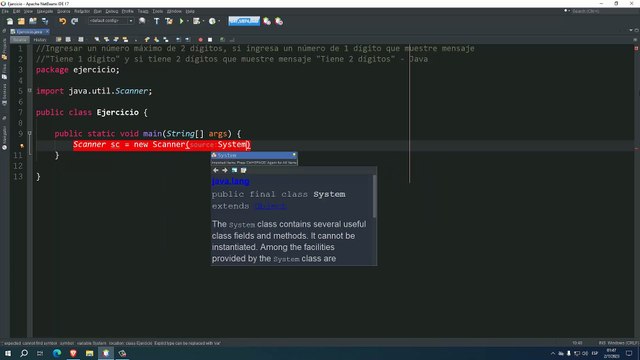This screenshot has height=360, width=640.
Task: Collapse the import fold on line 5
Action: [x=29, y=91]
